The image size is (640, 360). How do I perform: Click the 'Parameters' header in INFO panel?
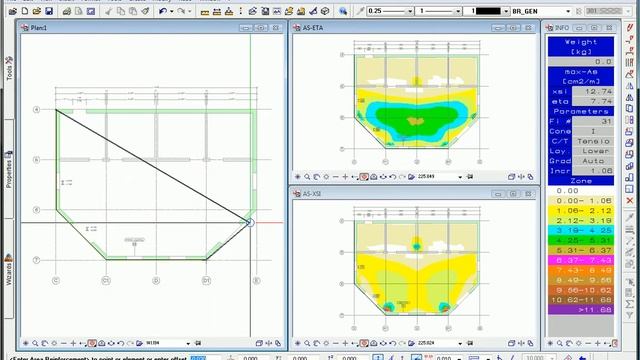[x=581, y=111]
